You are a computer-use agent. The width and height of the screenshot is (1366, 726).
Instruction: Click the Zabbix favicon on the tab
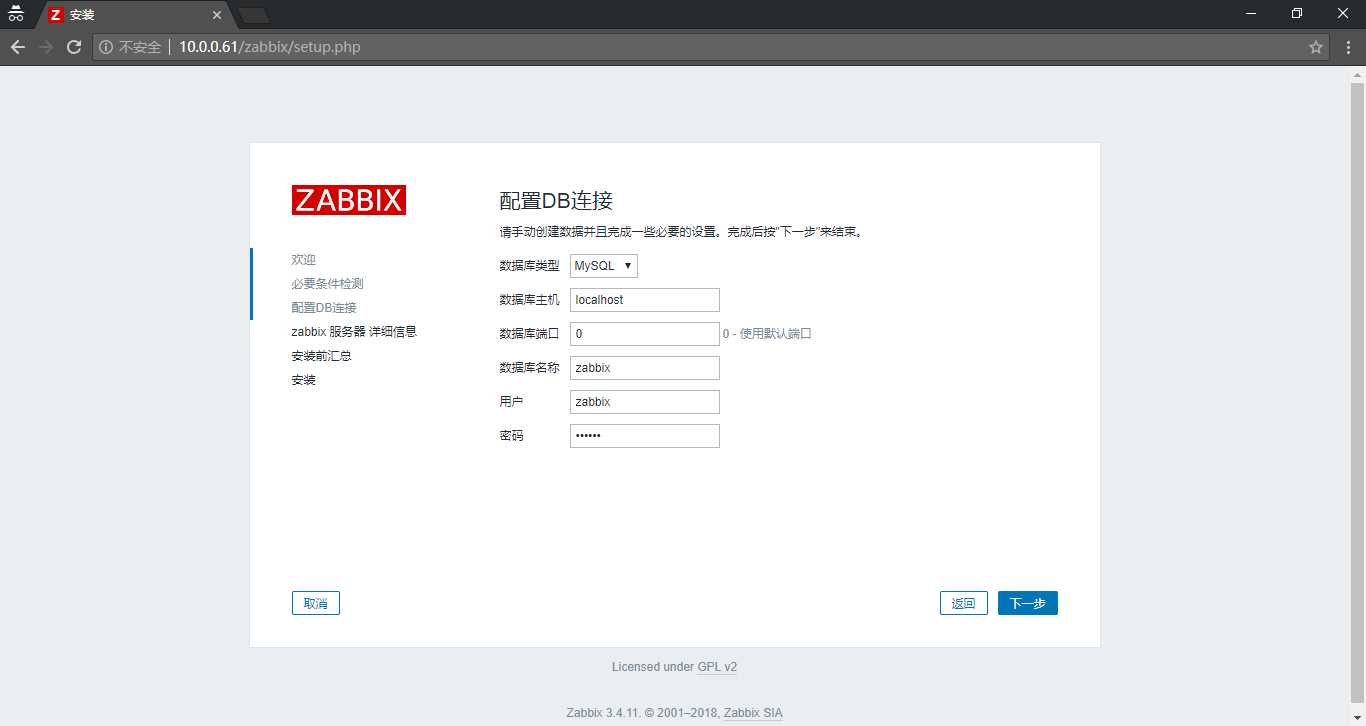tap(56, 15)
